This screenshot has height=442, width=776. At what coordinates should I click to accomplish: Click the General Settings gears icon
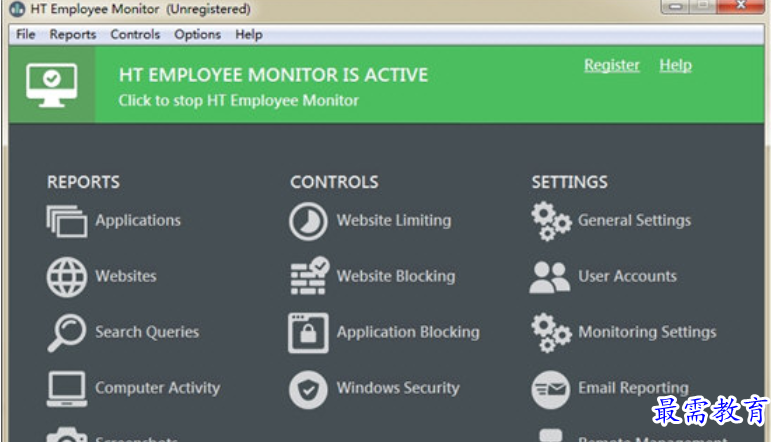click(x=551, y=221)
